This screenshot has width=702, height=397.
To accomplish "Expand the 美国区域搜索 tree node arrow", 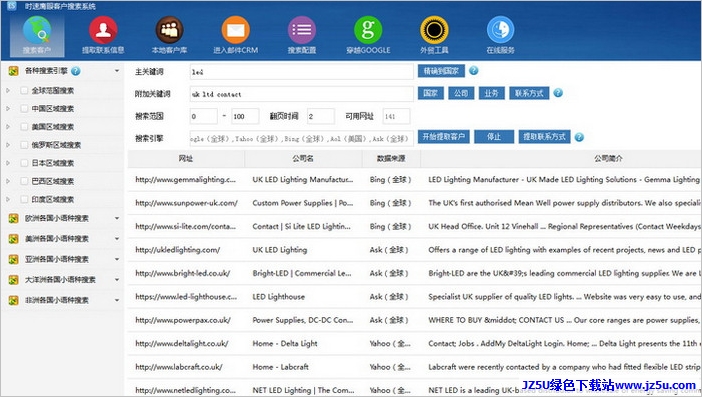I will coord(8,127).
